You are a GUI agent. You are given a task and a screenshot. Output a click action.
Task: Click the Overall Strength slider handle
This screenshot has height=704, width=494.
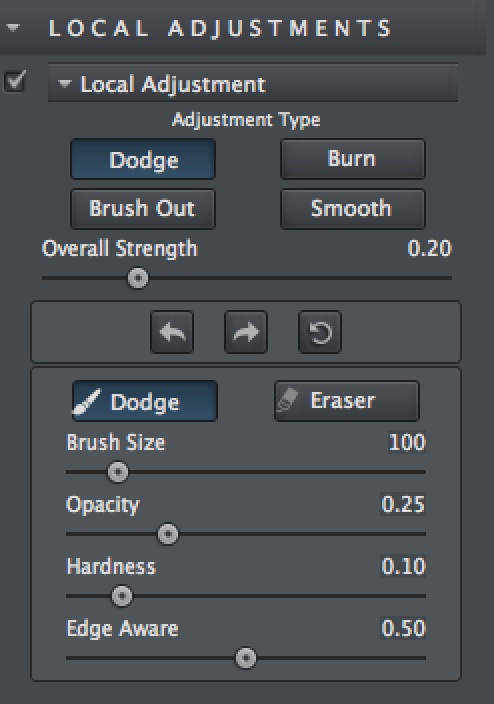click(x=138, y=278)
